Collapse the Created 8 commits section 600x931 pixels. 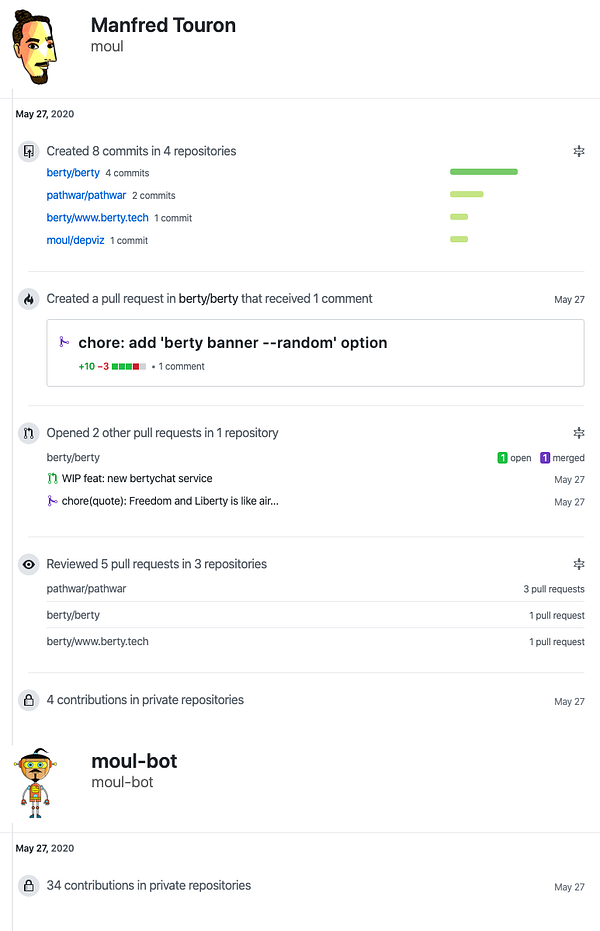point(578,152)
